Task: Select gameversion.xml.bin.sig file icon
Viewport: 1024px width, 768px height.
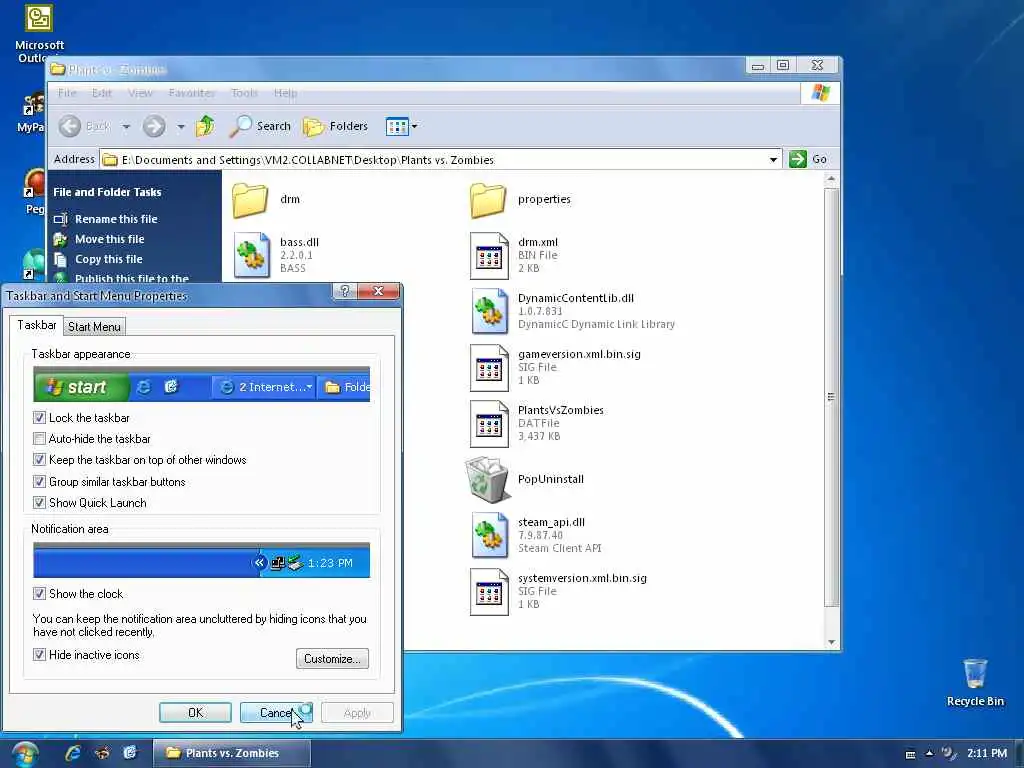Action: pyautogui.click(x=489, y=368)
